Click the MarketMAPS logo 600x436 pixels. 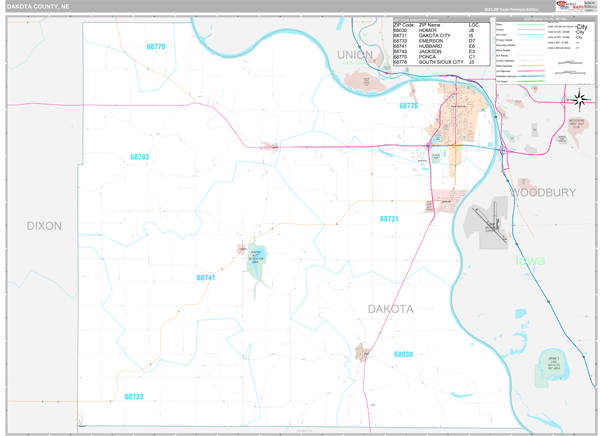click(572, 7)
